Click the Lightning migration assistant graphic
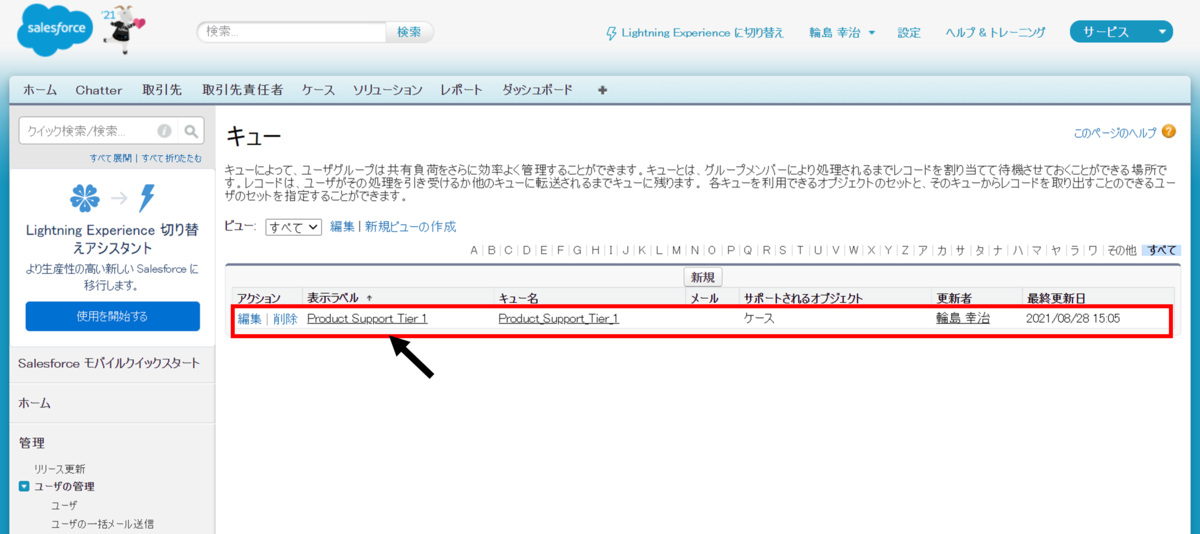This screenshot has height=534, width=1200. click(112, 197)
